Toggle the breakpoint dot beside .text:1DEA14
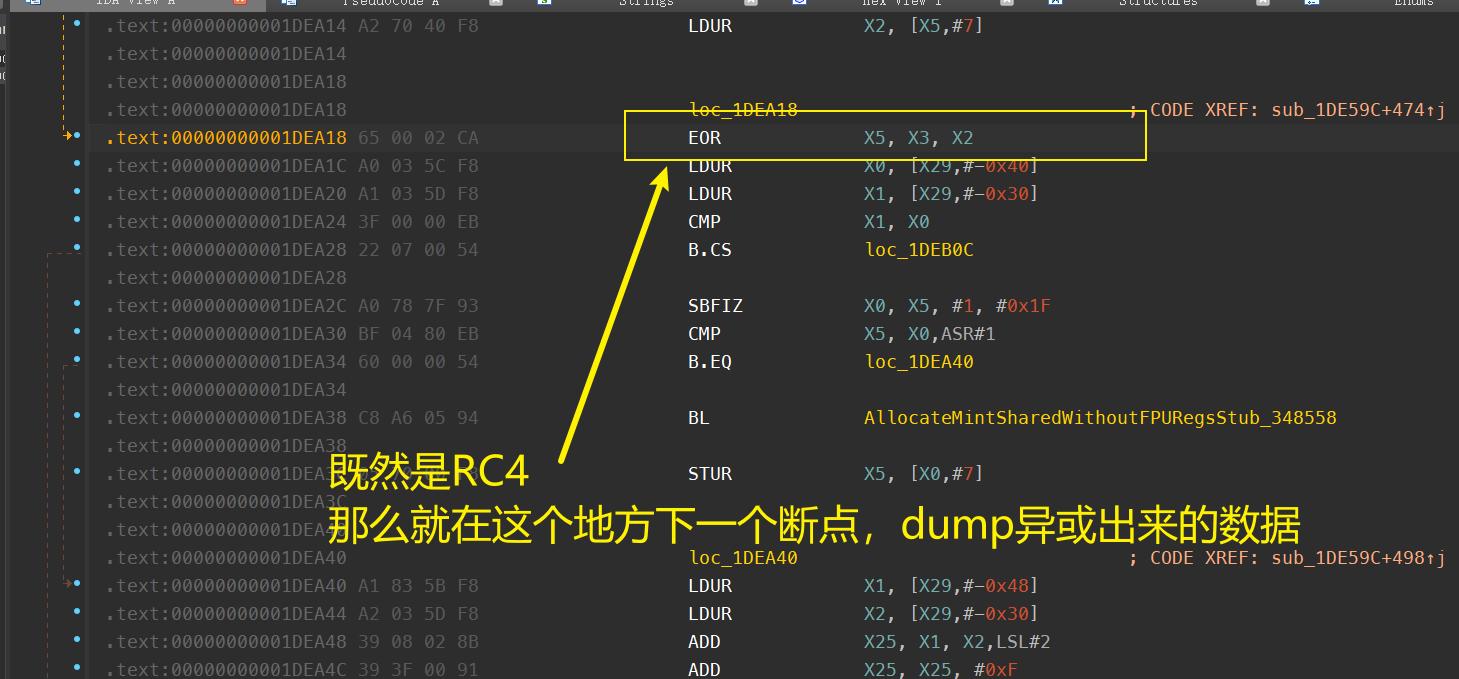The height and width of the screenshot is (679, 1459). click(76, 22)
